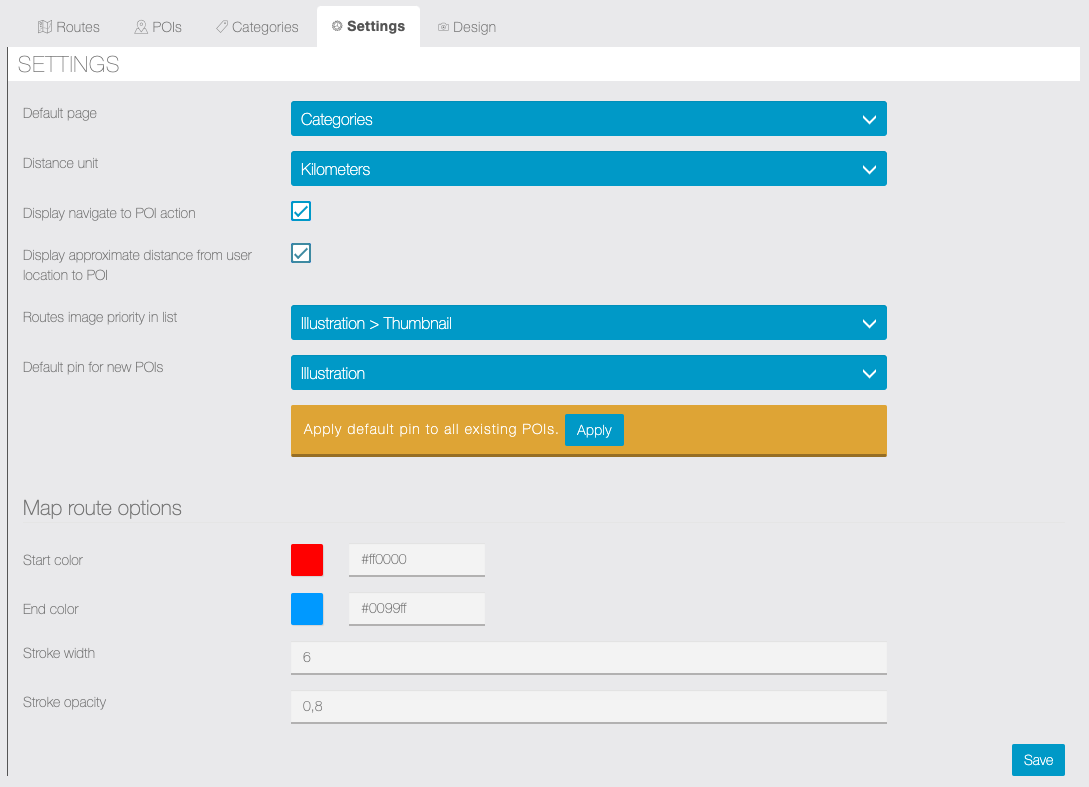The image size is (1089, 787).
Task: Switch to the Design tab
Action: click(x=467, y=27)
